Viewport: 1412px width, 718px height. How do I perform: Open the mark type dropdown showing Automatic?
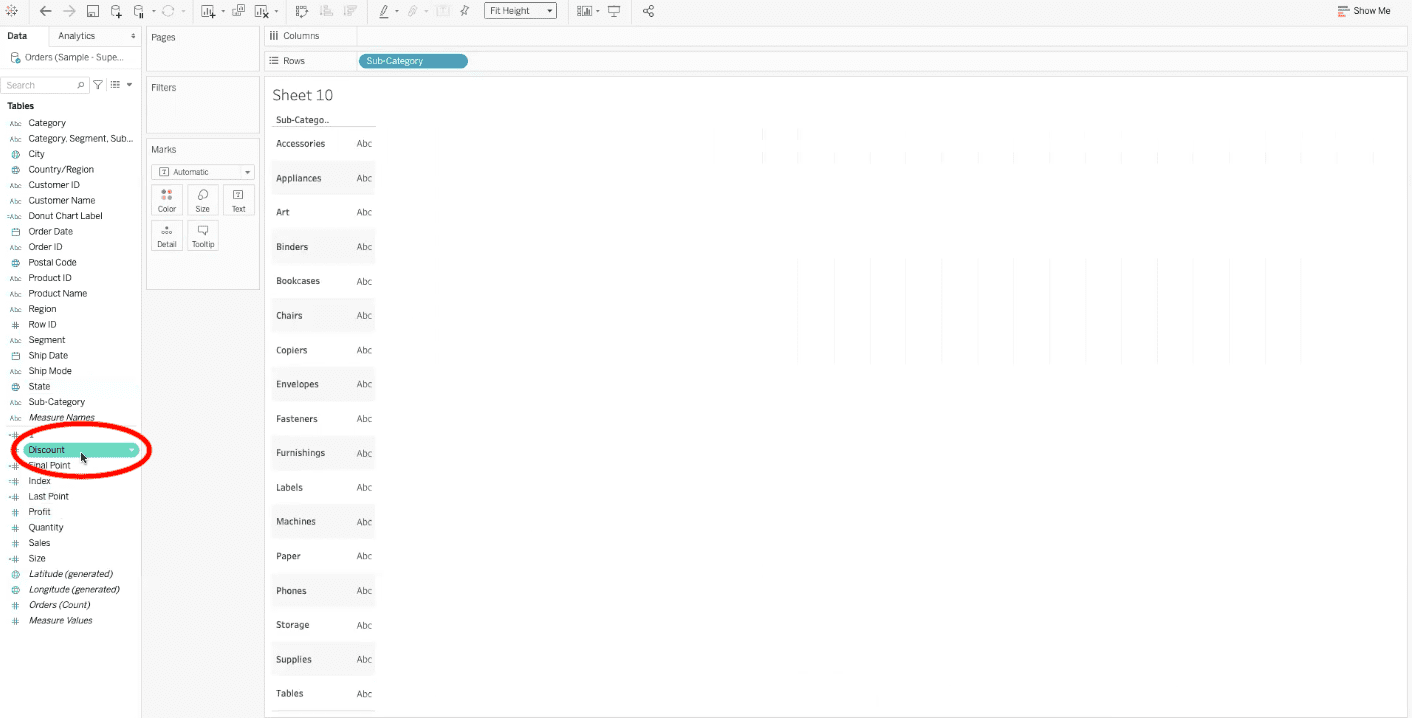pyautogui.click(x=202, y=171)
